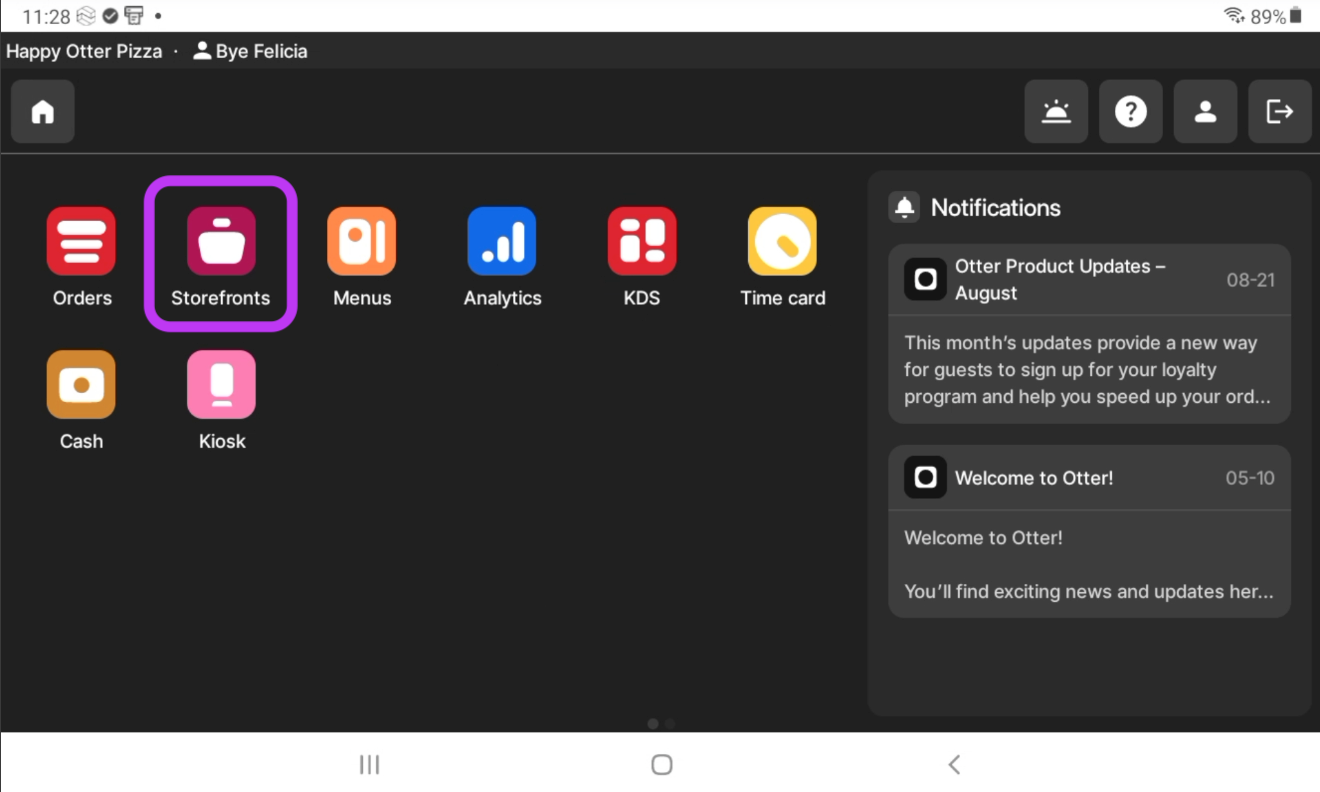This screenshot has width=1320, height=792.
Task: Open the Welcome to Otter notification
Action: point(1089,531)
